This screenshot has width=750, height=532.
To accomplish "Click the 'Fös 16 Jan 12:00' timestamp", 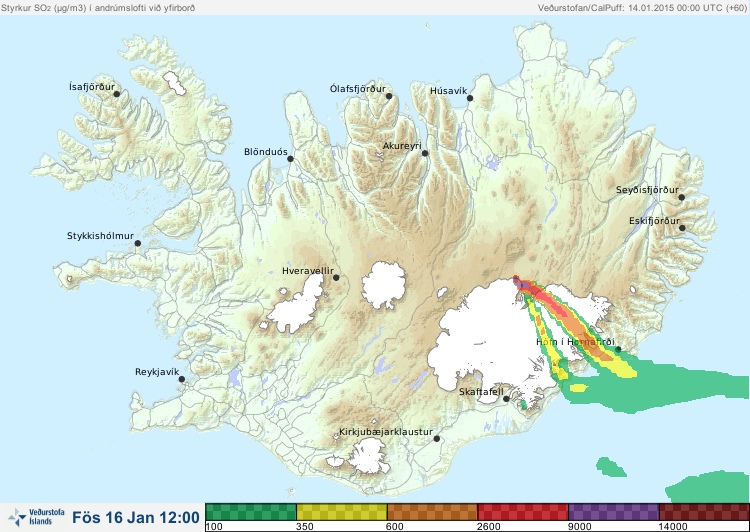I will 136,517.
